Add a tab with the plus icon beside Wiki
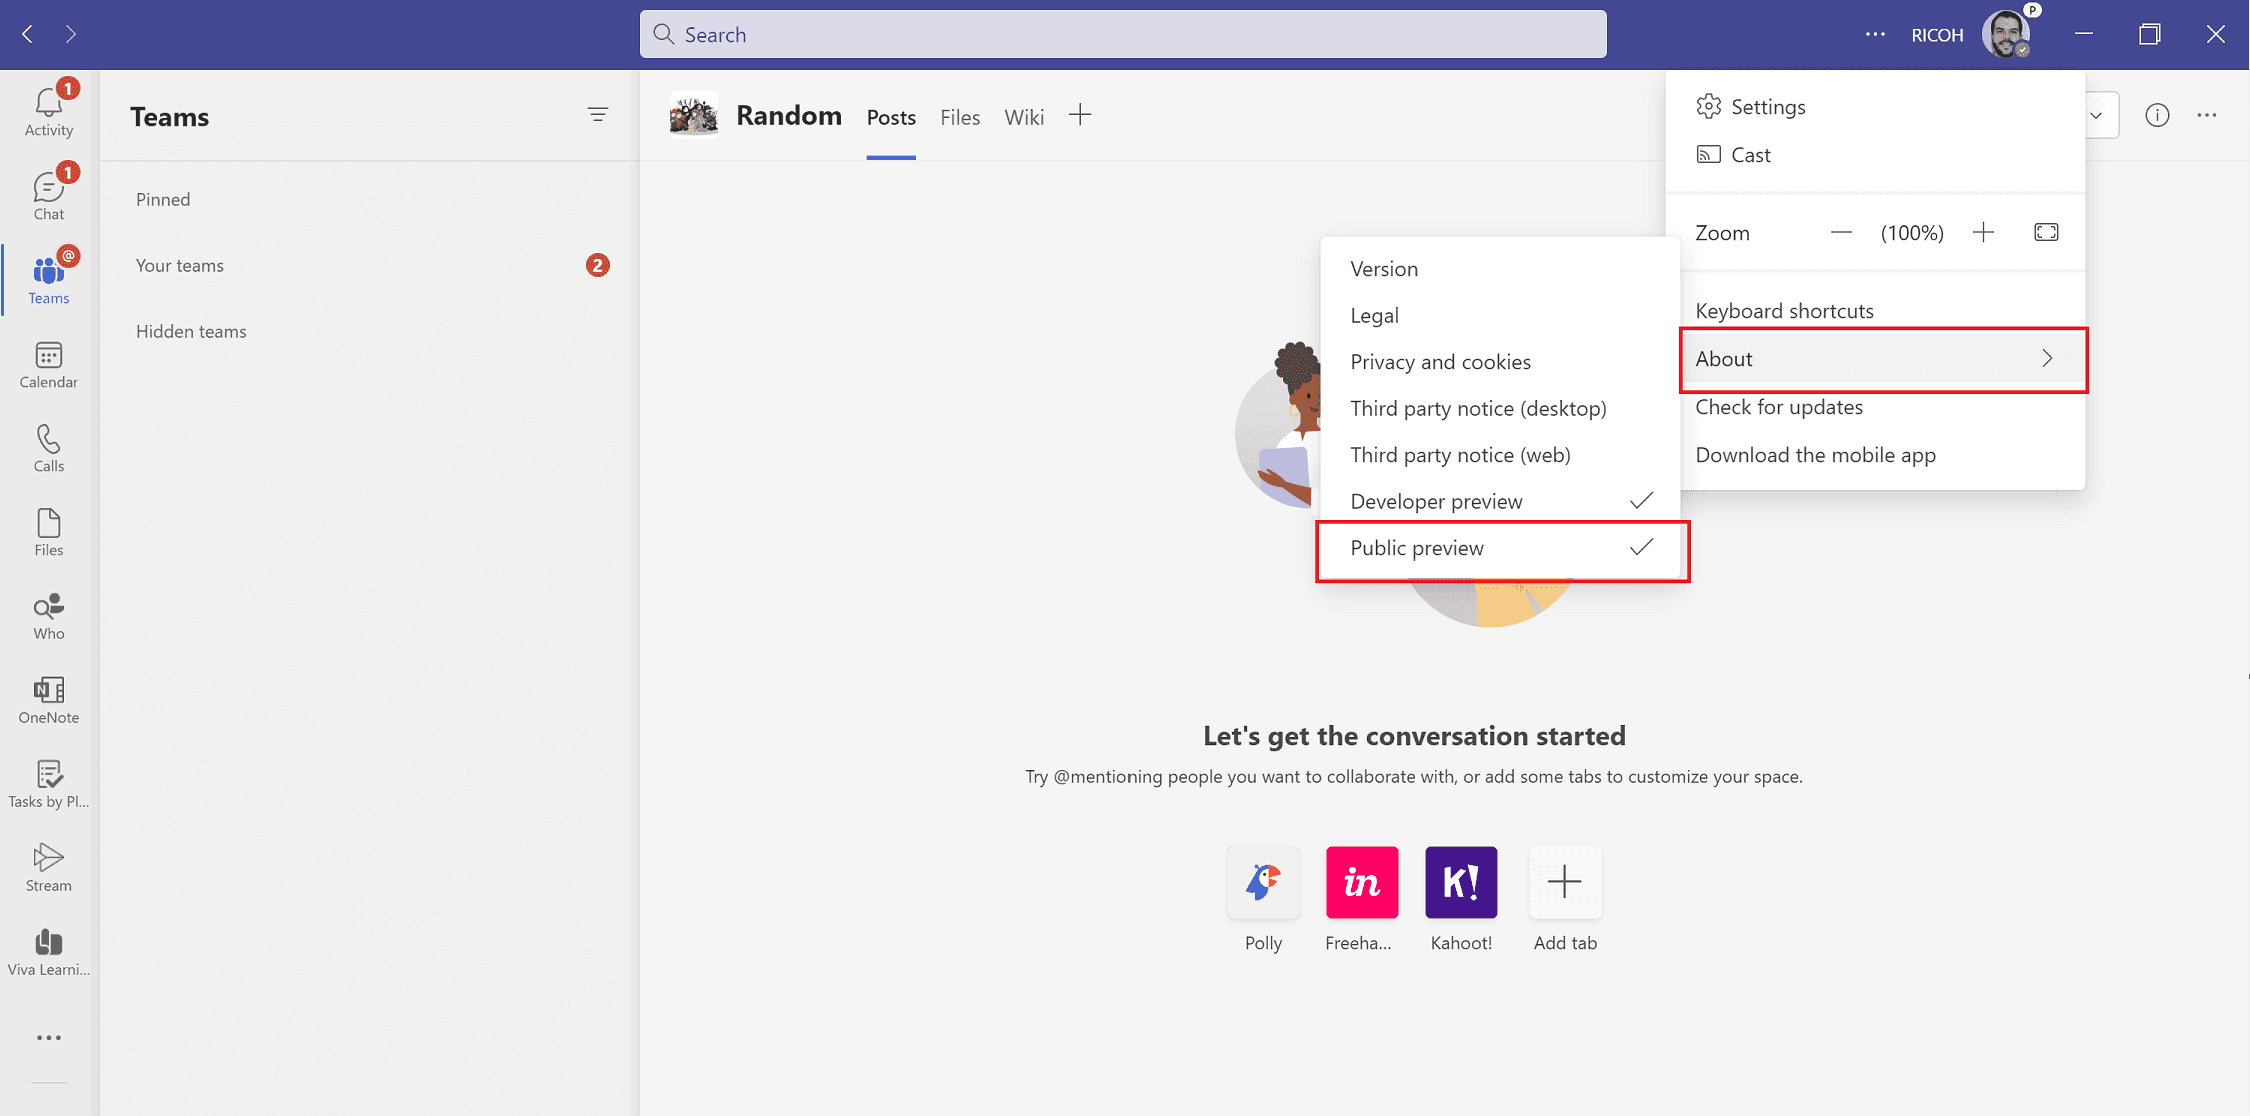2250x1116 pixels. coord(1080,115)
